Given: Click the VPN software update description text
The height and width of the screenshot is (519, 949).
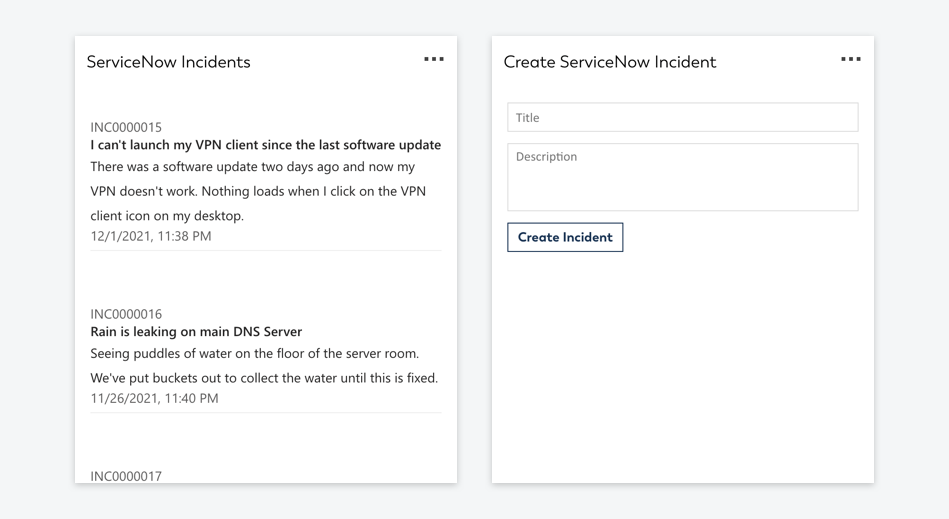Looking at the screenshot, I should [x=258, y=191].
